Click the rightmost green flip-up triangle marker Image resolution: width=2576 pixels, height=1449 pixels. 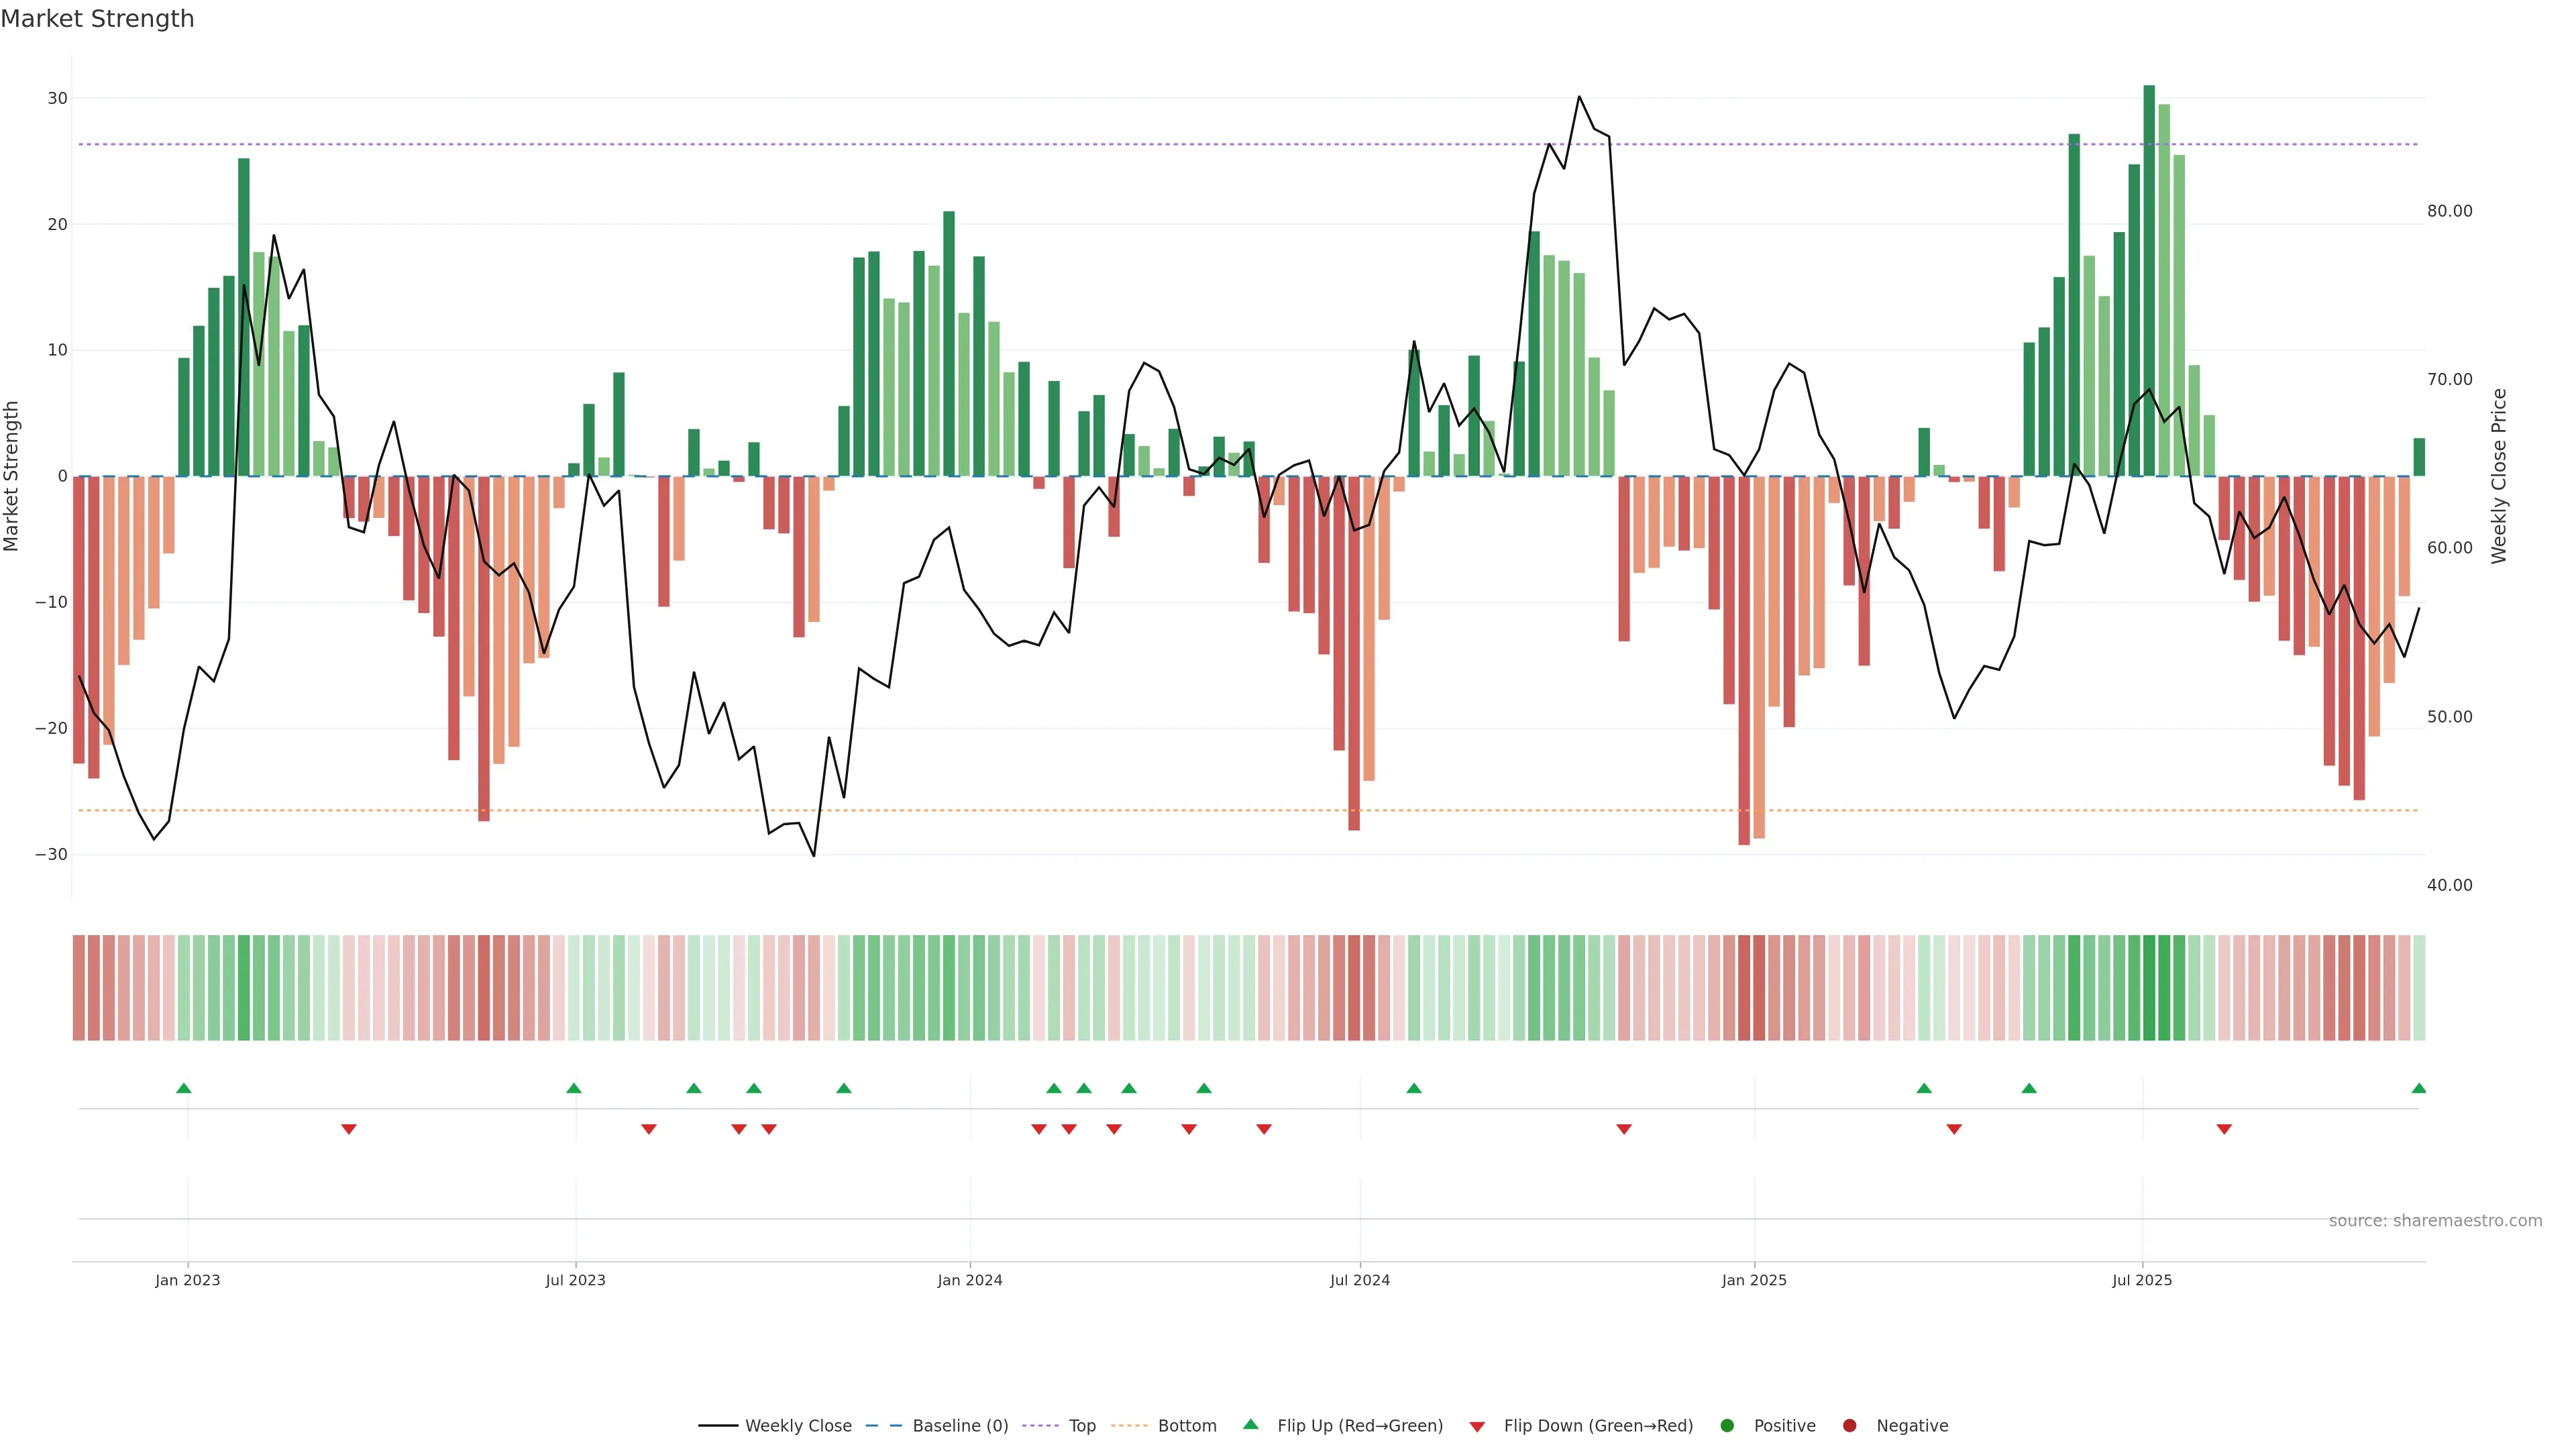coord(2418,1088)
